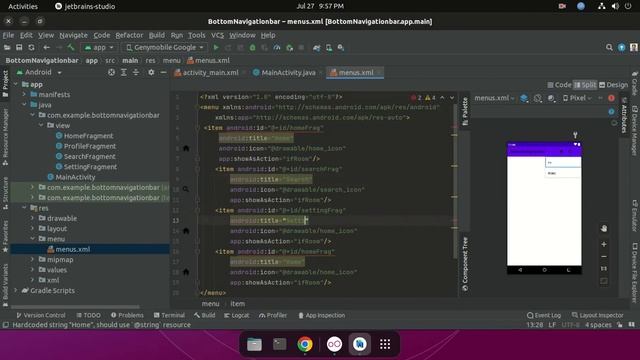
Task: Open the Navigate menu
Action: pos(73,35)
